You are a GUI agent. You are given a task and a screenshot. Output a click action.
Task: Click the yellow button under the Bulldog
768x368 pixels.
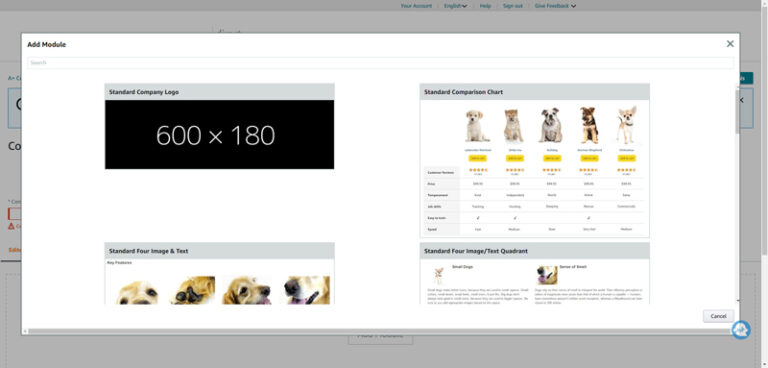coord(552,158)
